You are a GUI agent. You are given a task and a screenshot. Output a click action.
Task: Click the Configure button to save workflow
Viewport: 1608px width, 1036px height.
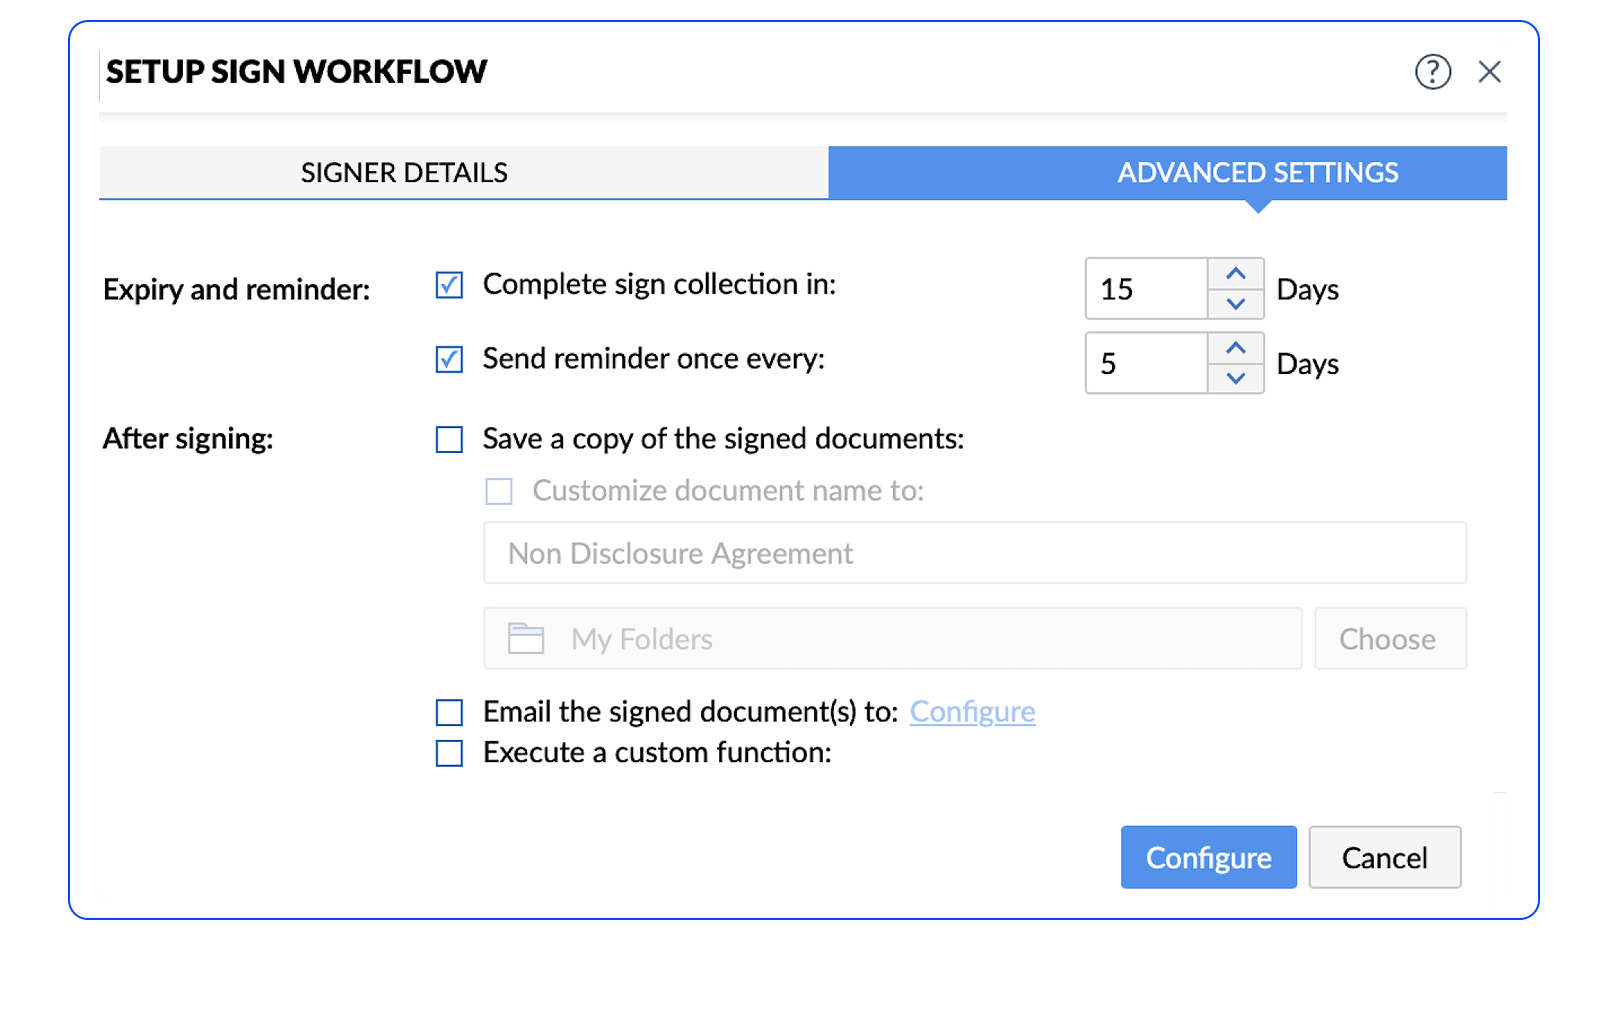pos(1208,857)
